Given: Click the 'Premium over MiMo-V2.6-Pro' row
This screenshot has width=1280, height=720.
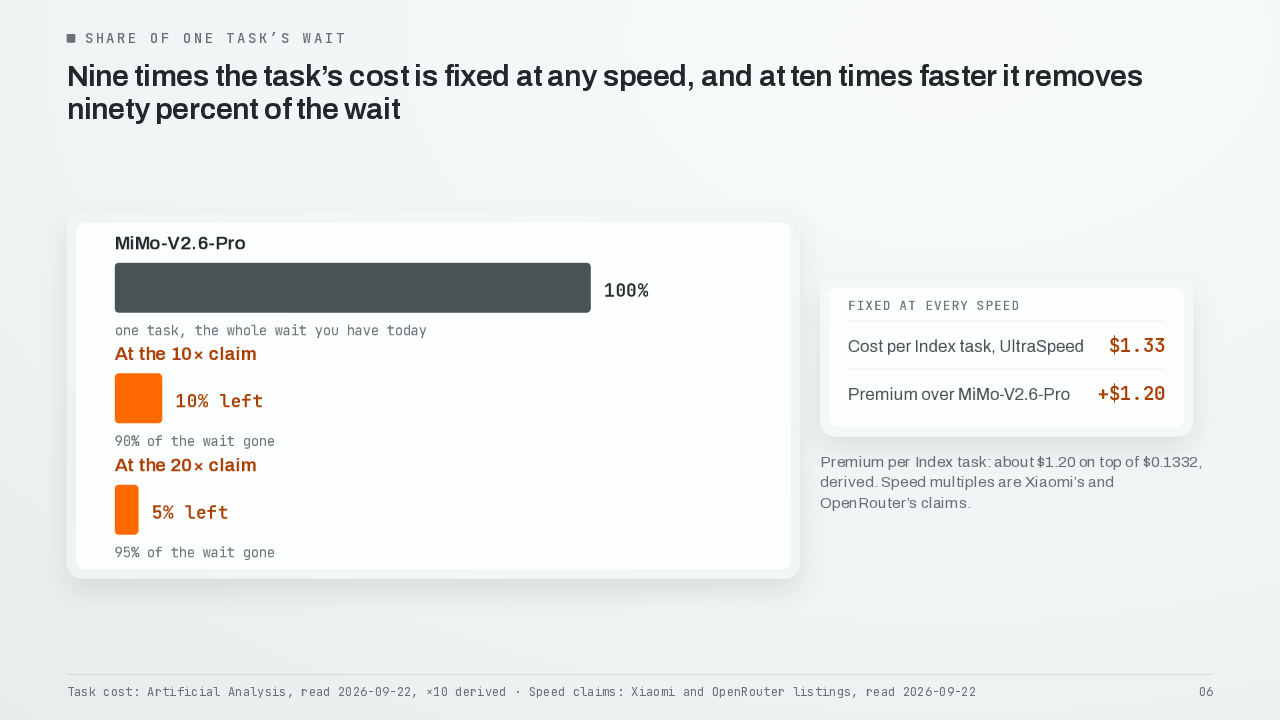Looking at the screenshot, I should [1006, 394].
